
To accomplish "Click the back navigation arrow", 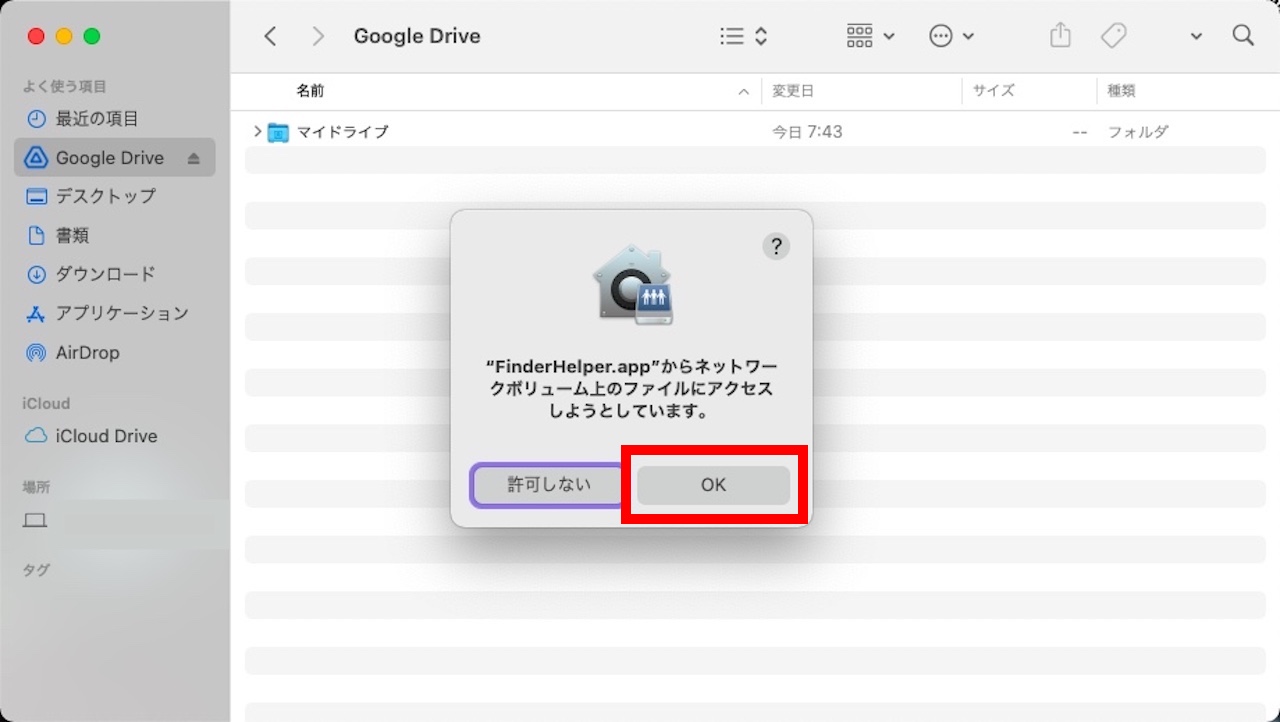I will [270, 36].
